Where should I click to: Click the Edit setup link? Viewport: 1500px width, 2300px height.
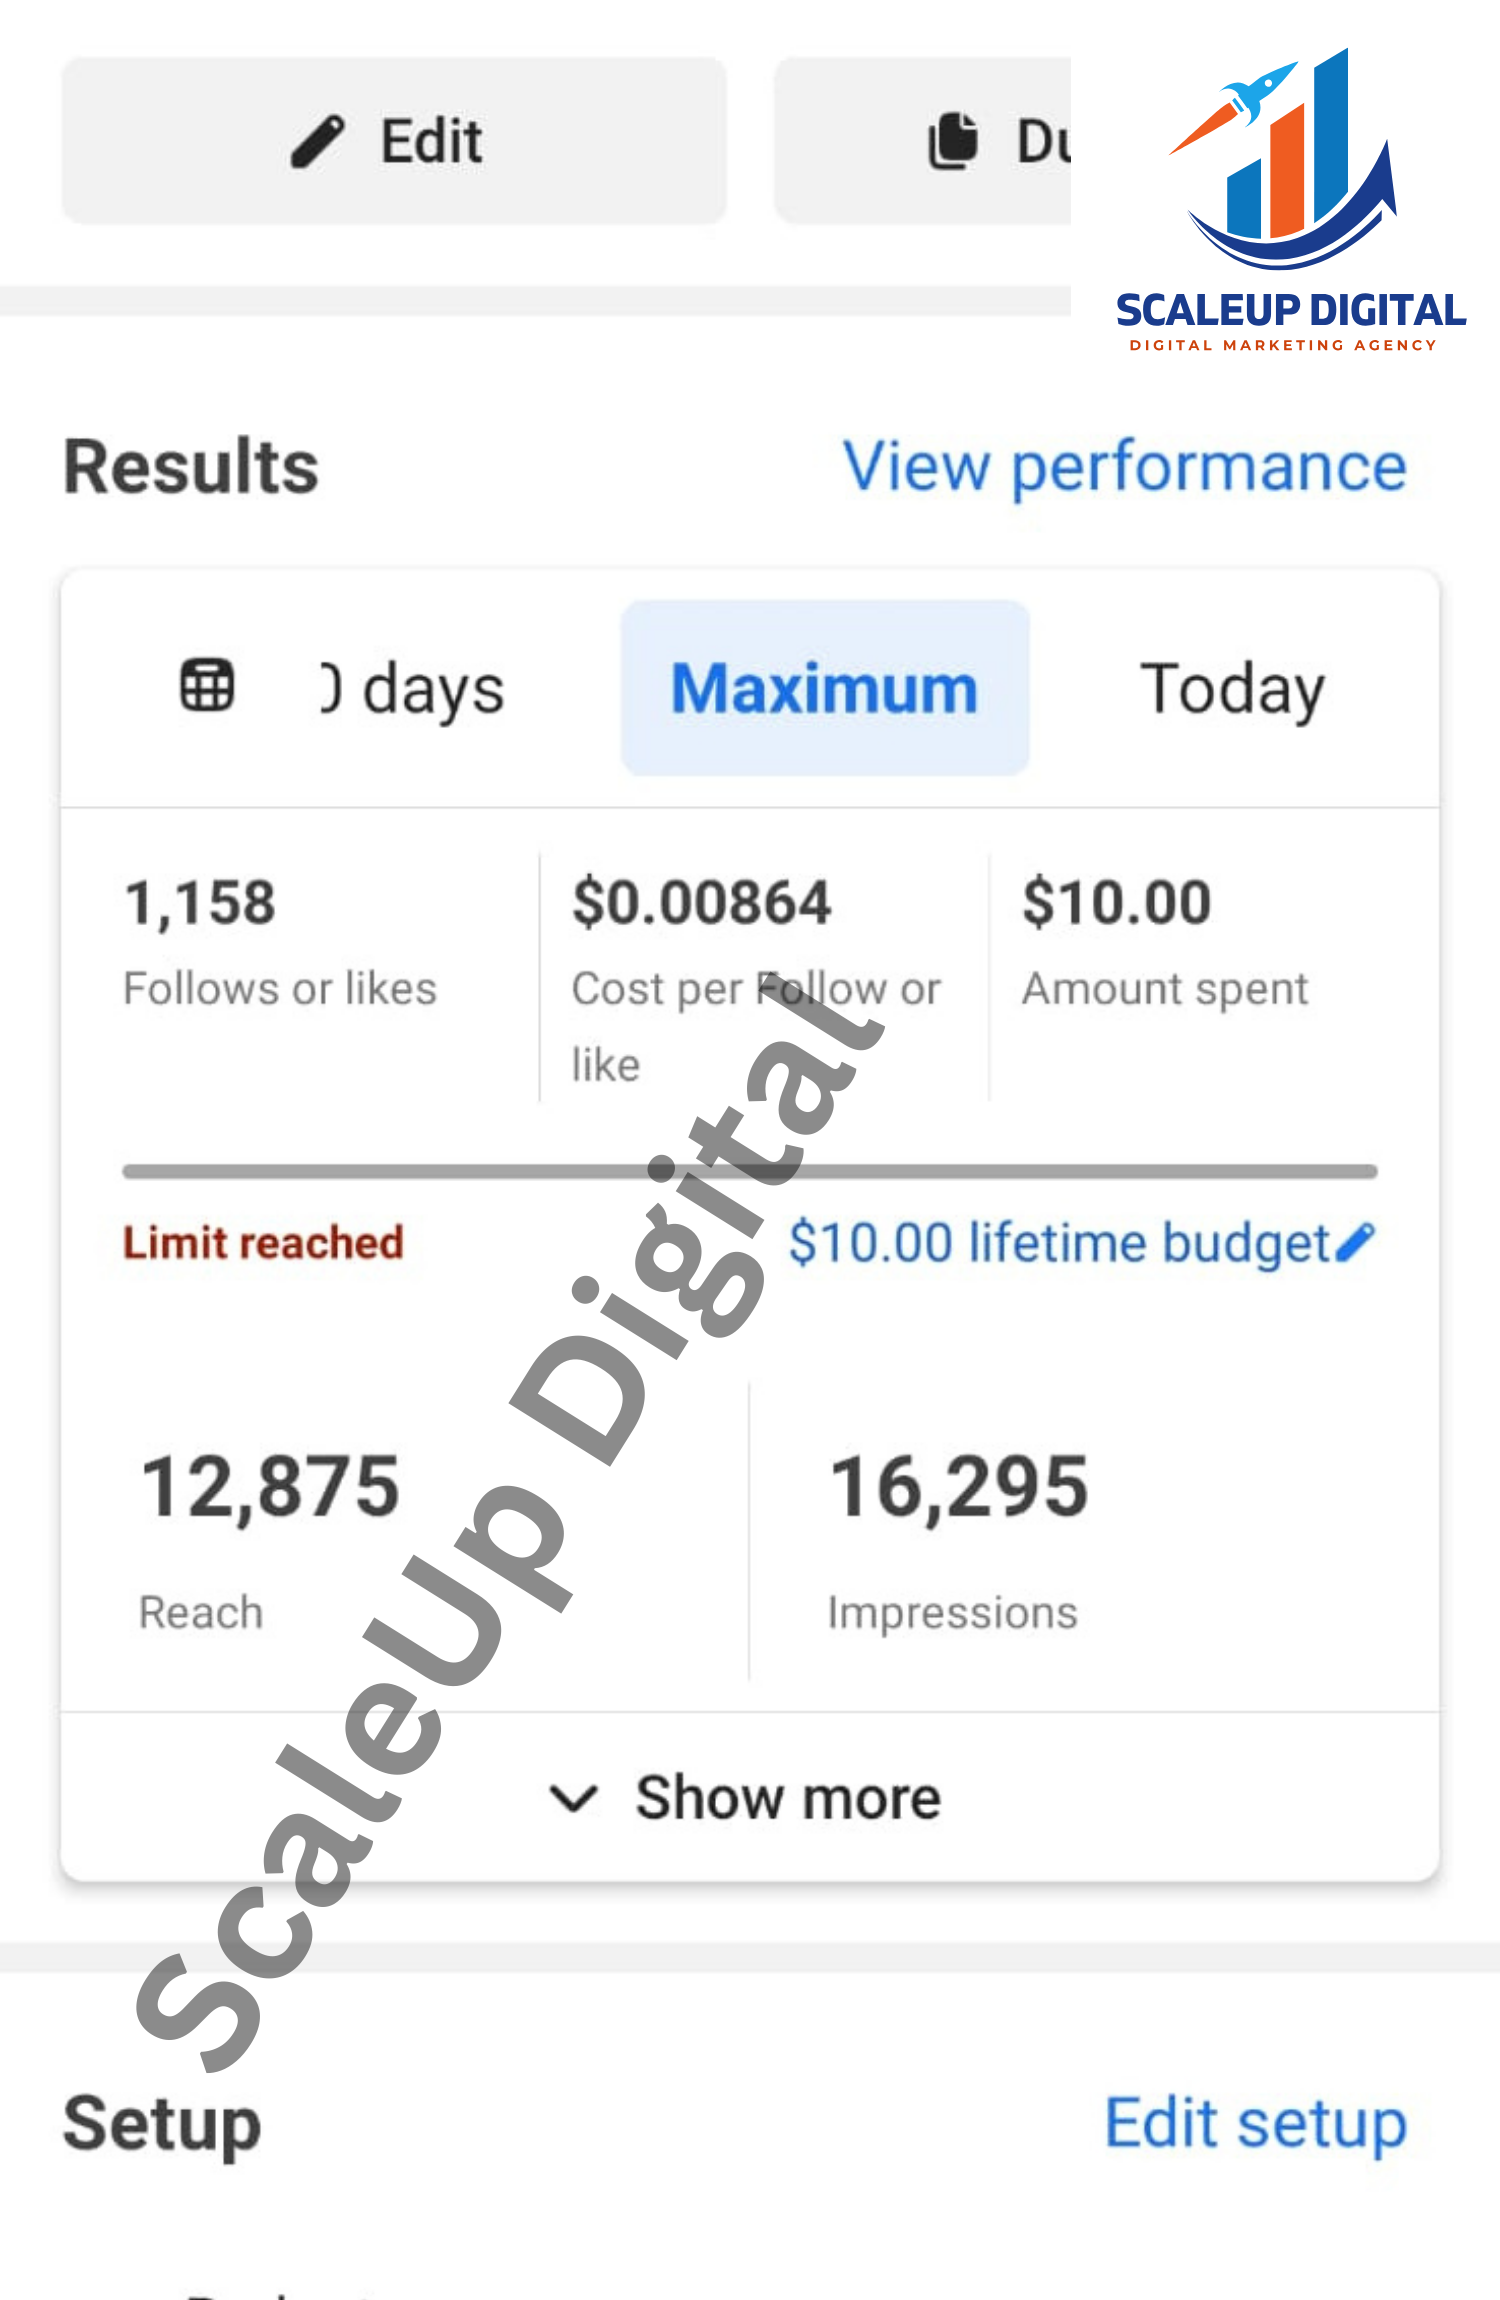pyautogui.click(x=1255, y=2123)
